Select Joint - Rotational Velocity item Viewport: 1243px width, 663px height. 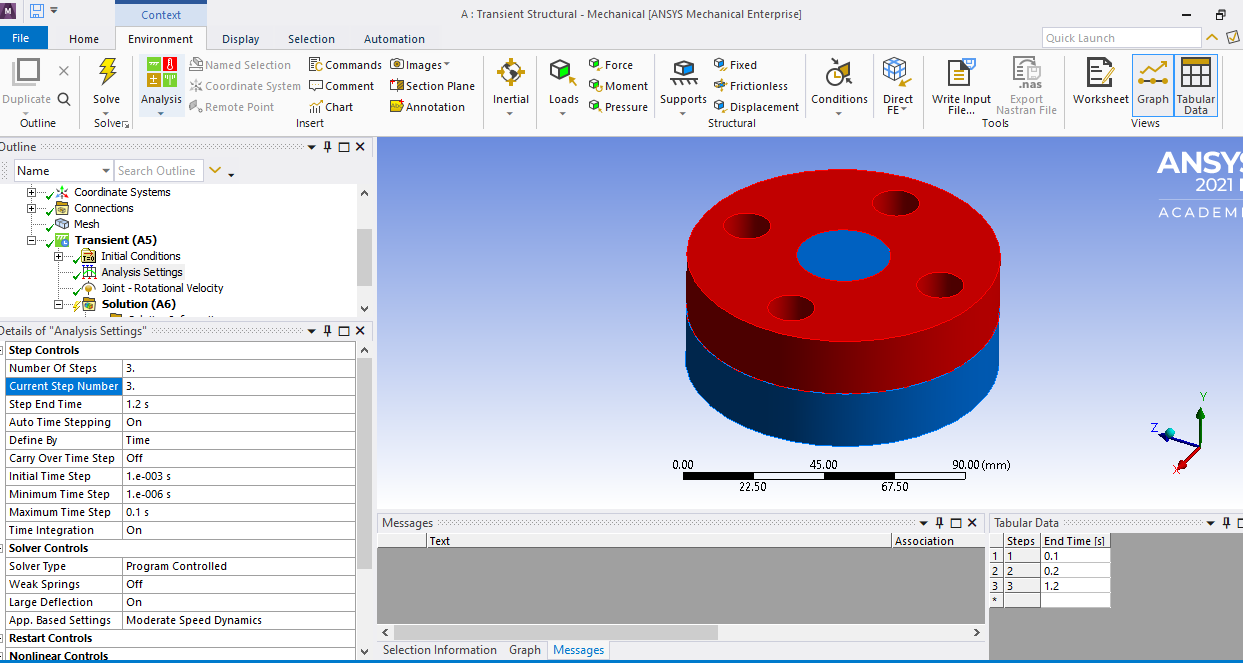[x=162, y=288]
